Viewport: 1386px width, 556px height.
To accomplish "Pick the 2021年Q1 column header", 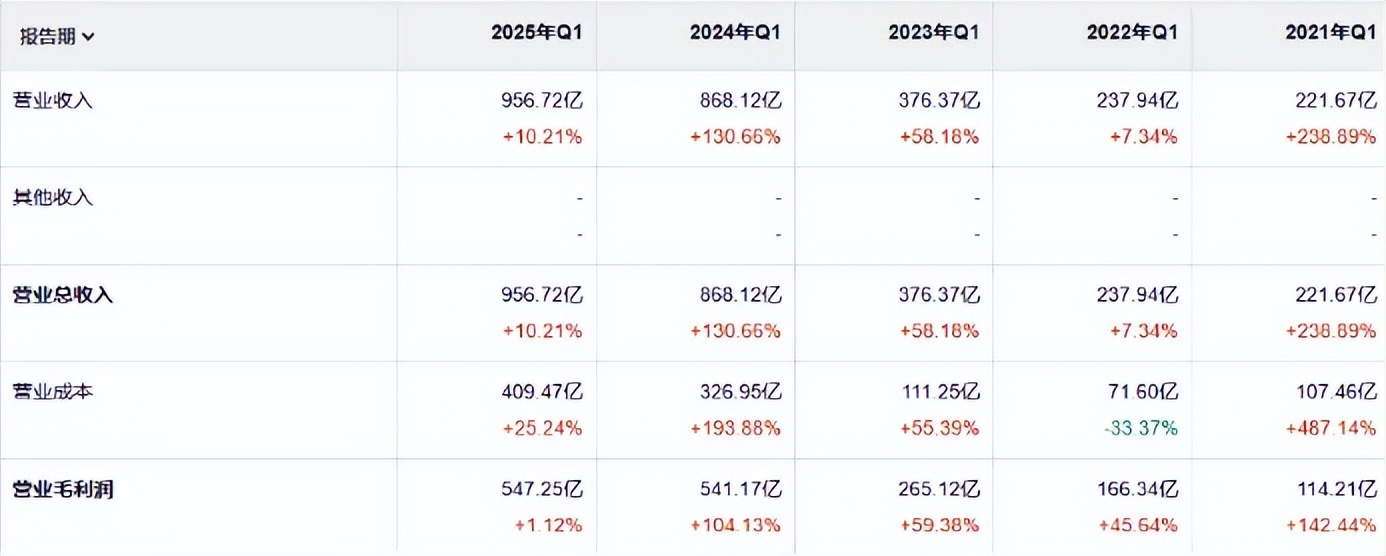I will click(x=1330, y=33).
